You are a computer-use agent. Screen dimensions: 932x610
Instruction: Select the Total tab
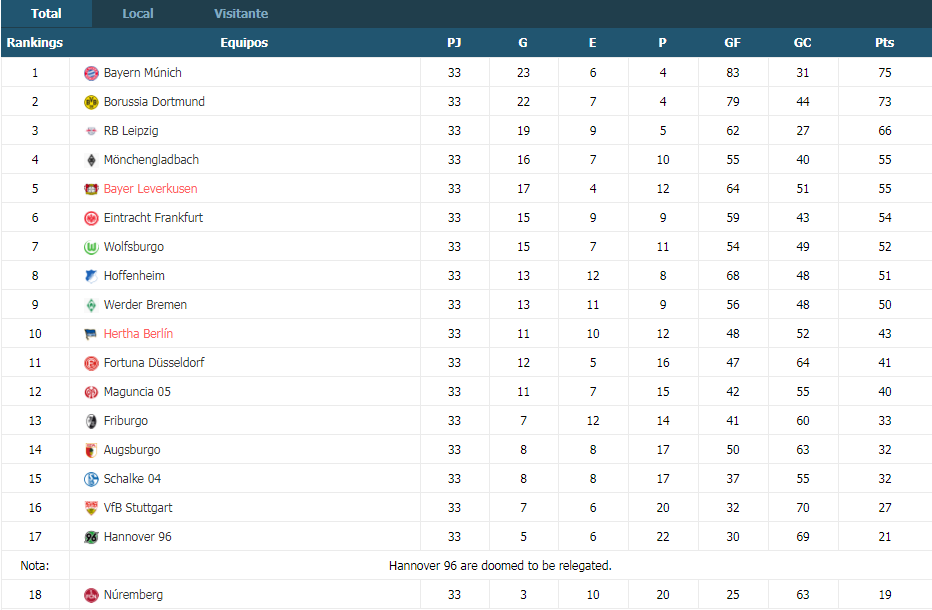click(x=46, y=14)
